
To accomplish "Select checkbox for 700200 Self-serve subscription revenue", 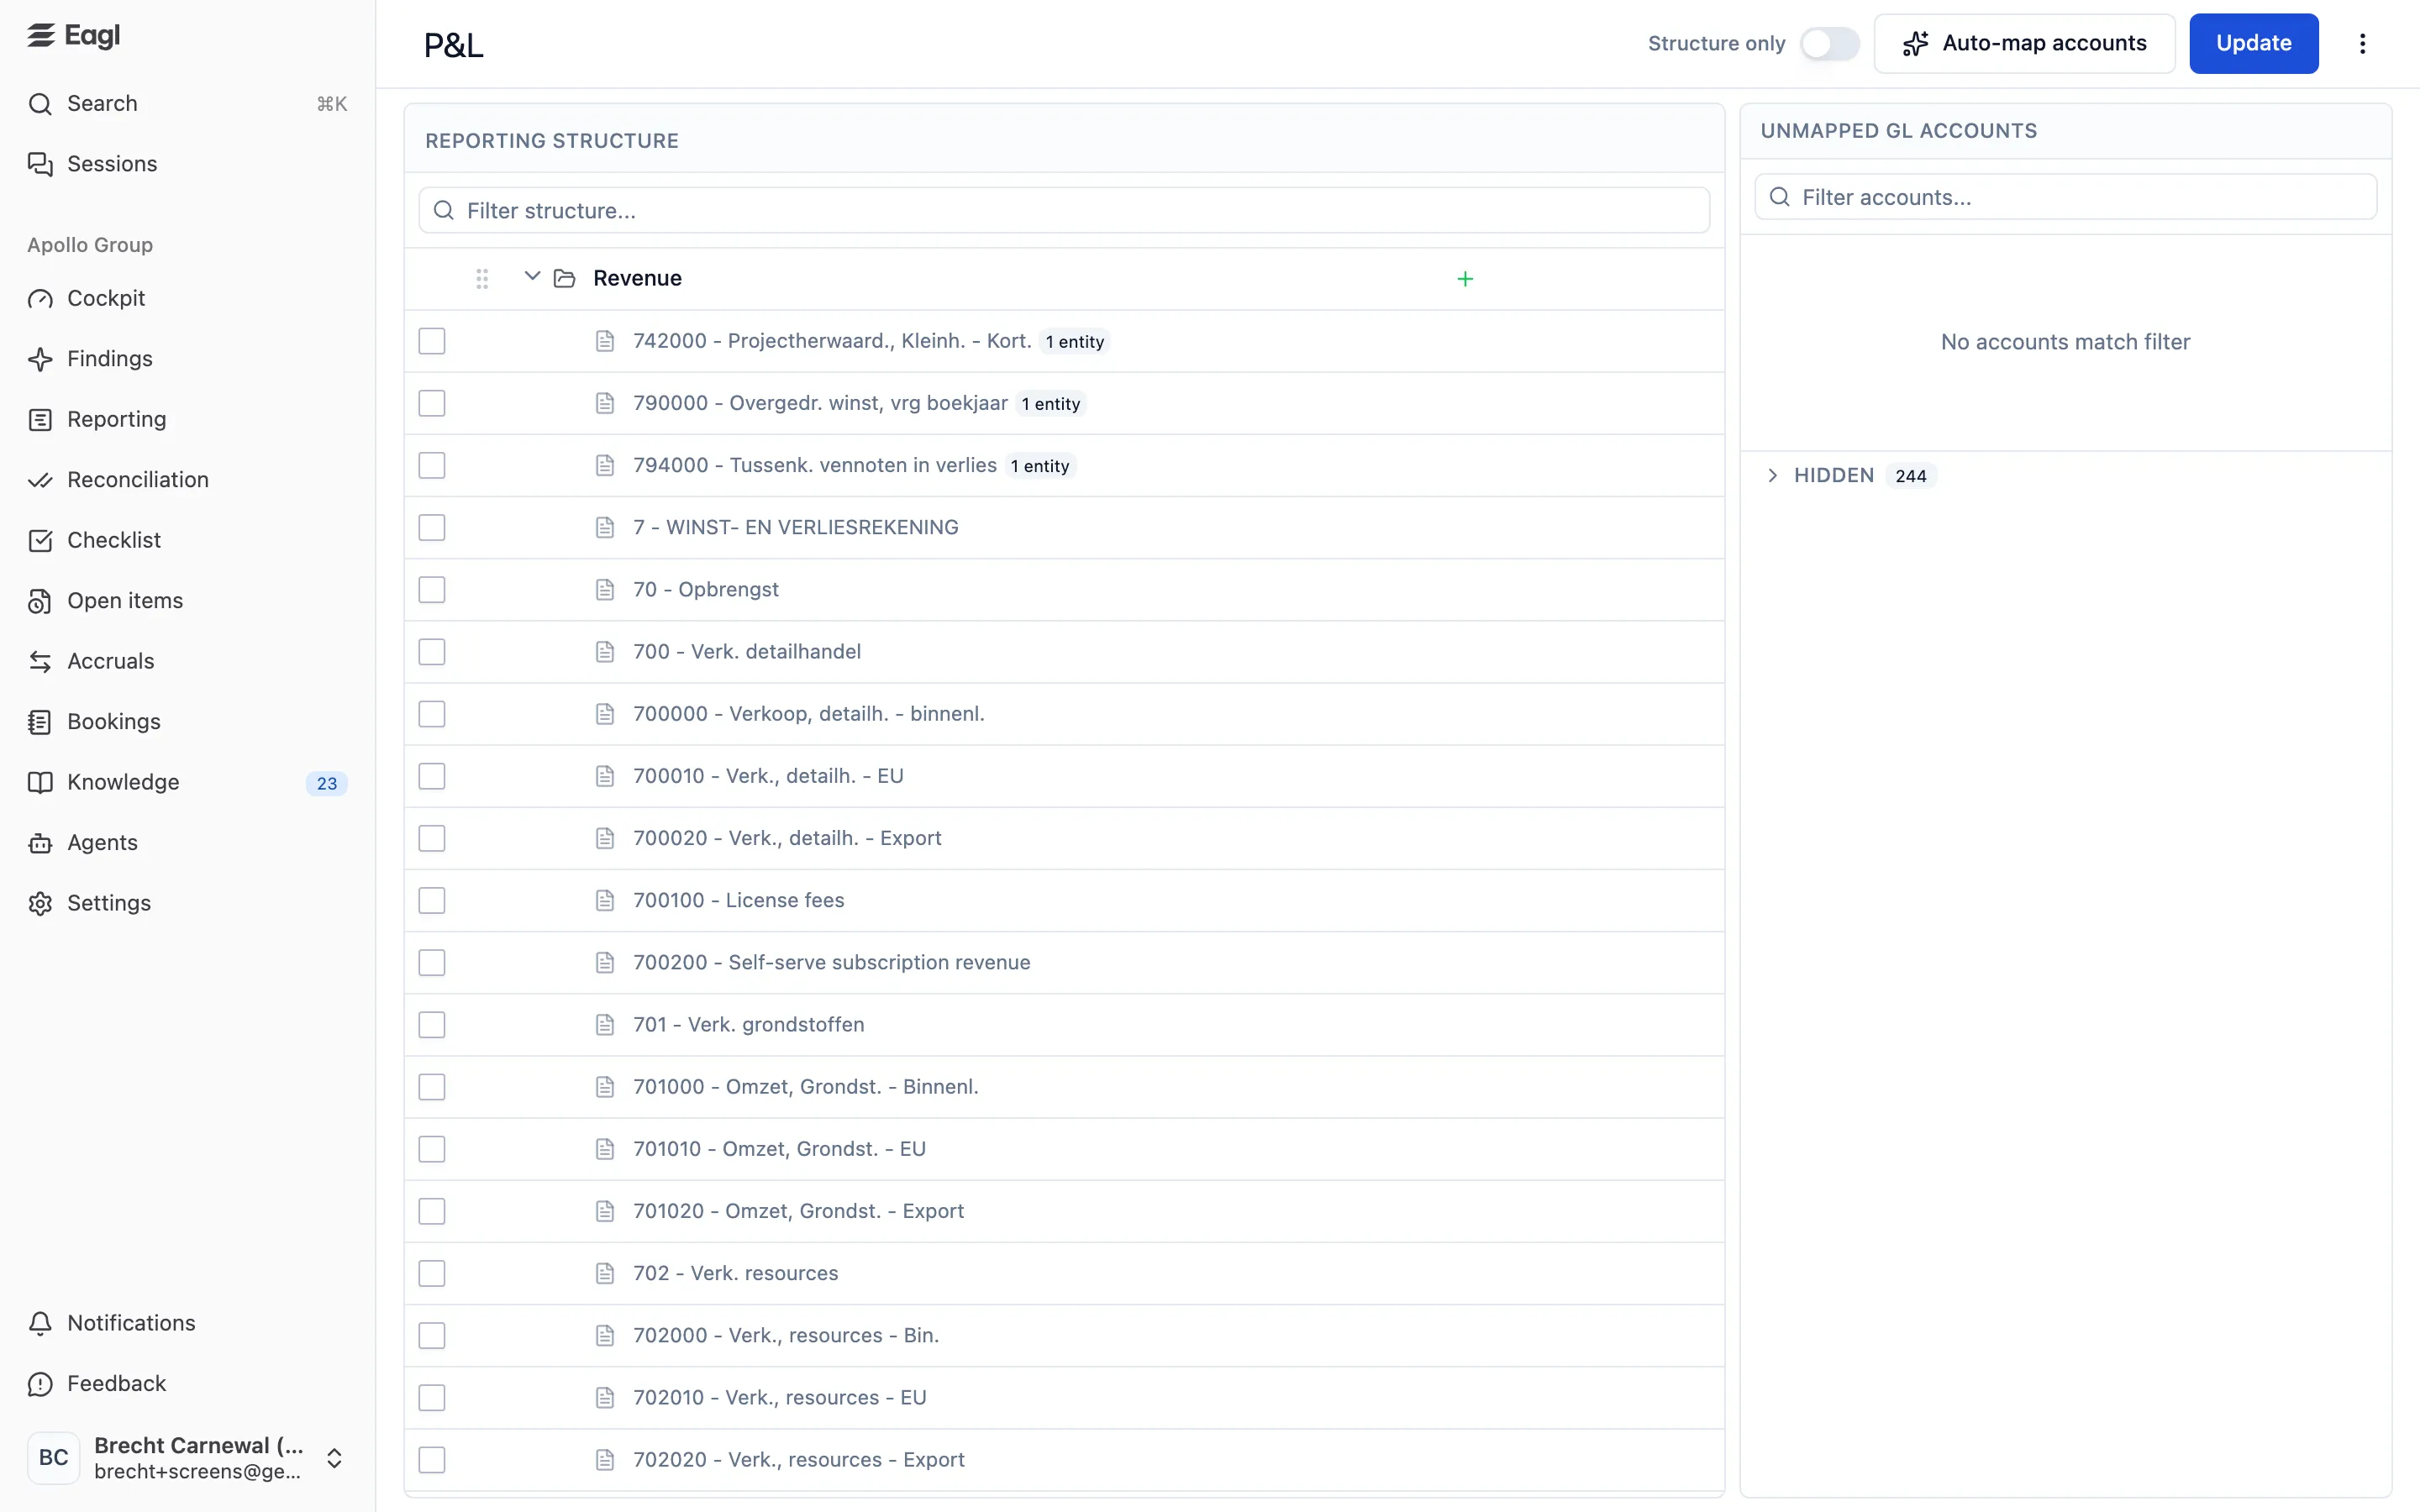I will pos(432,963).
